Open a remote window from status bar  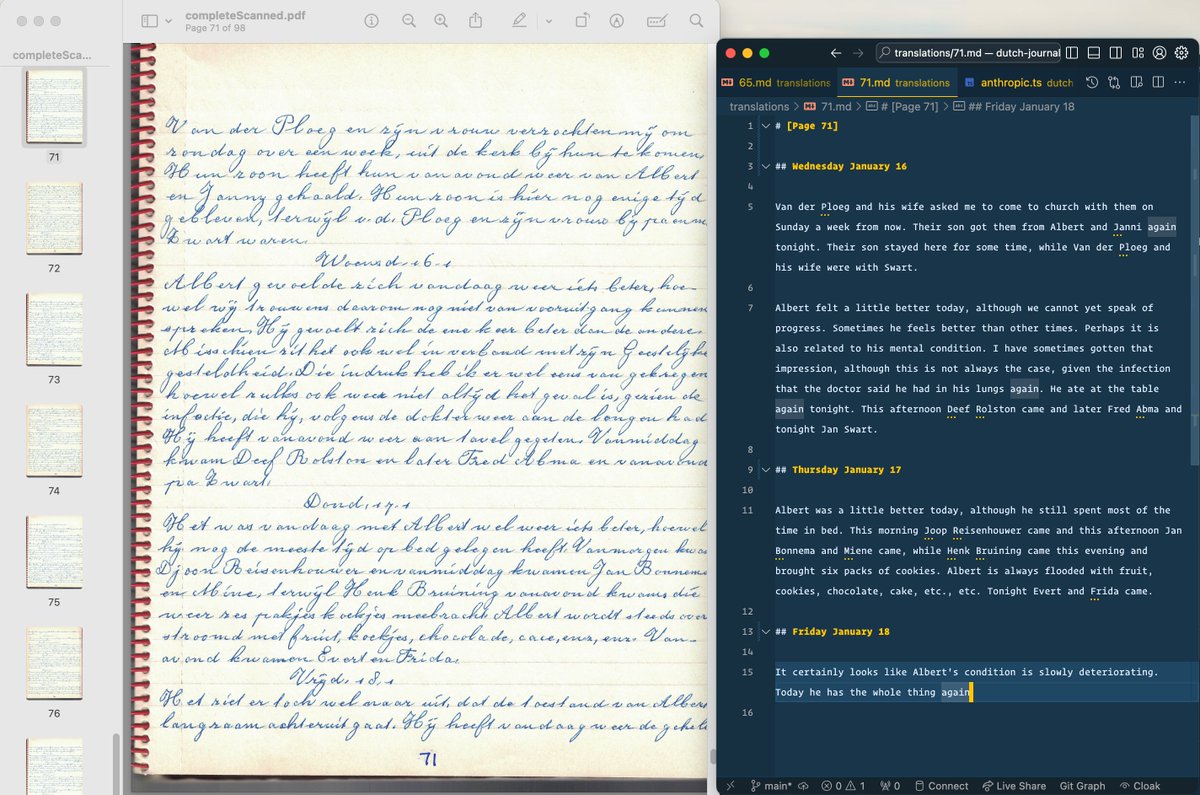(x=729, y=786)
